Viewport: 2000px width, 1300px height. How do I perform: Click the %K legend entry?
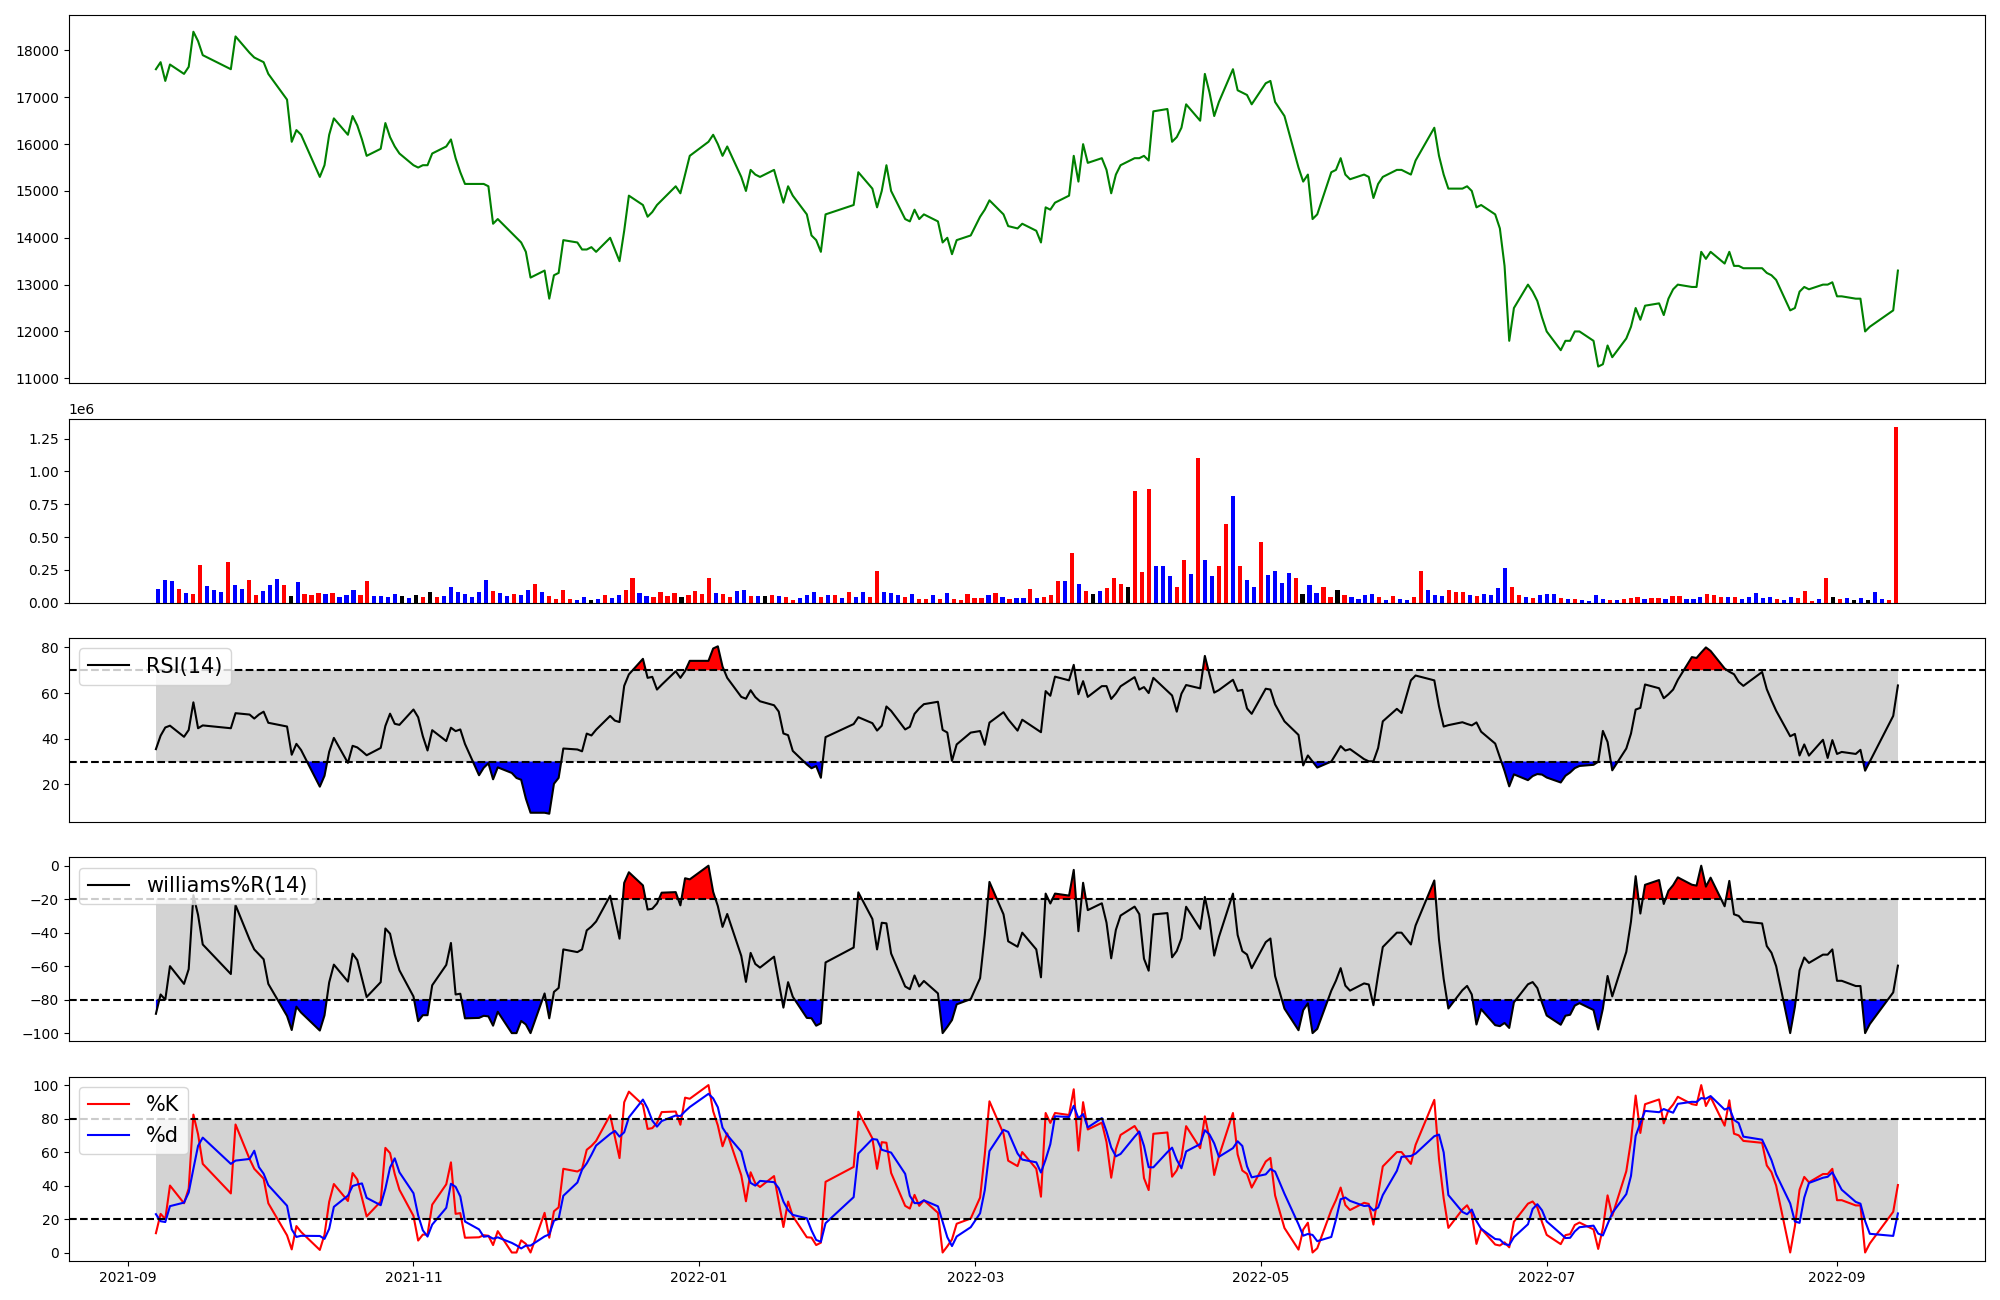161,1104
